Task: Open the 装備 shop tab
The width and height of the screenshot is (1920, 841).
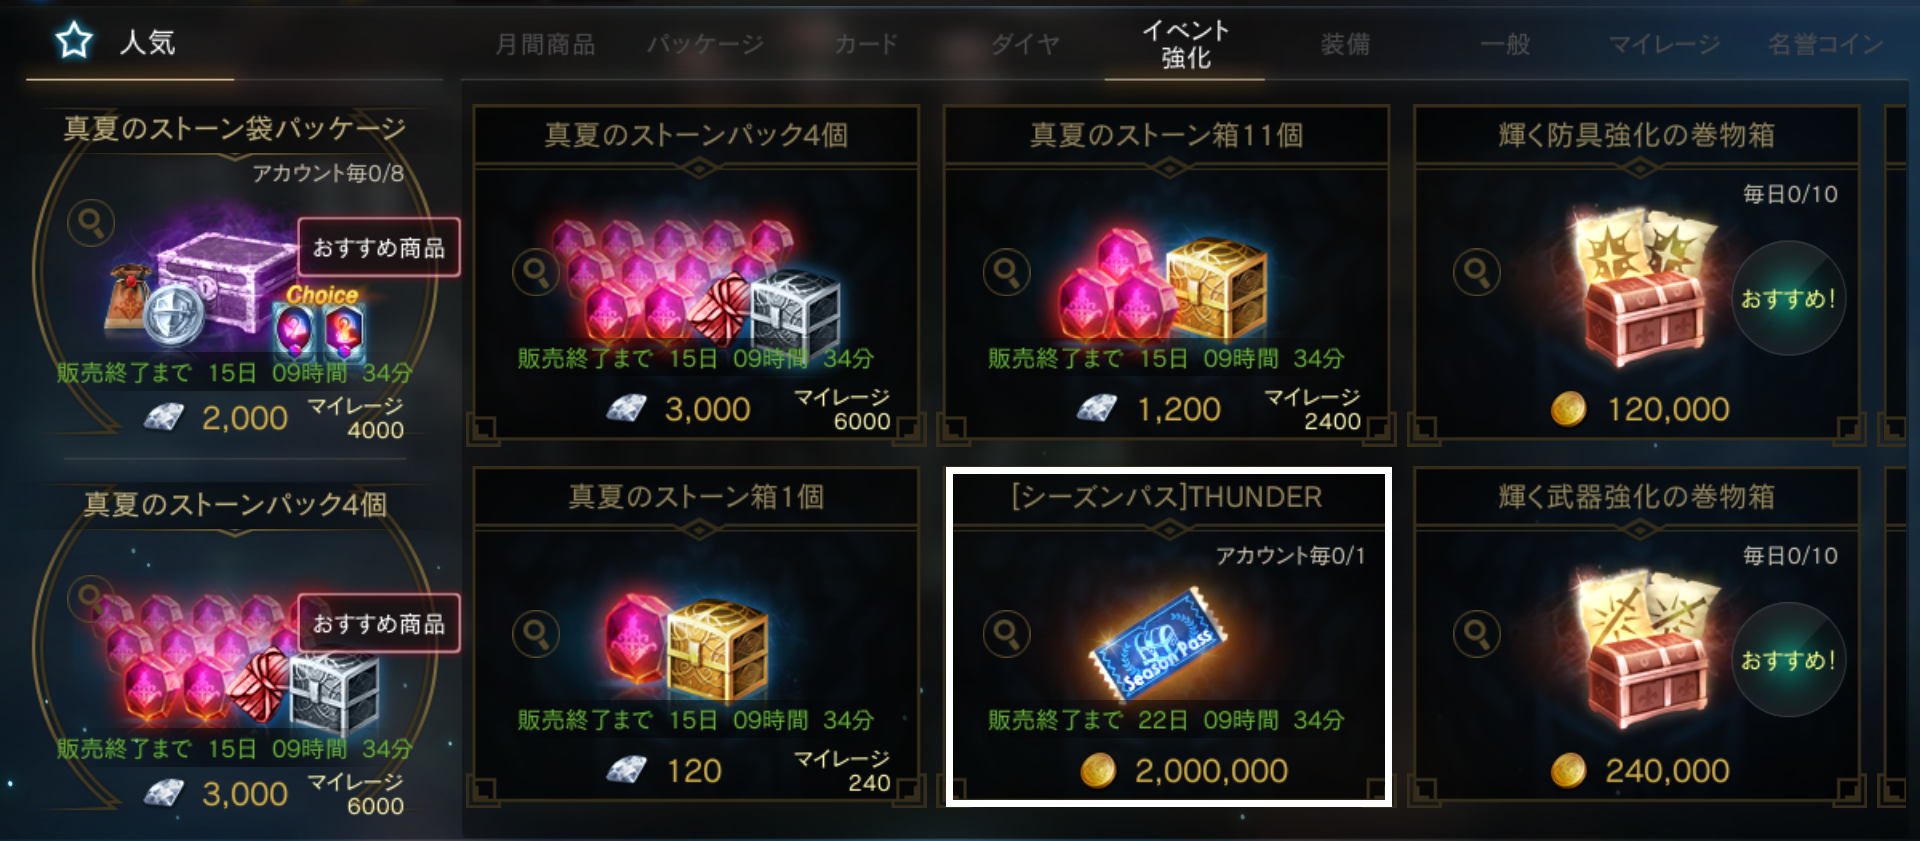Action: [1345, 45]
